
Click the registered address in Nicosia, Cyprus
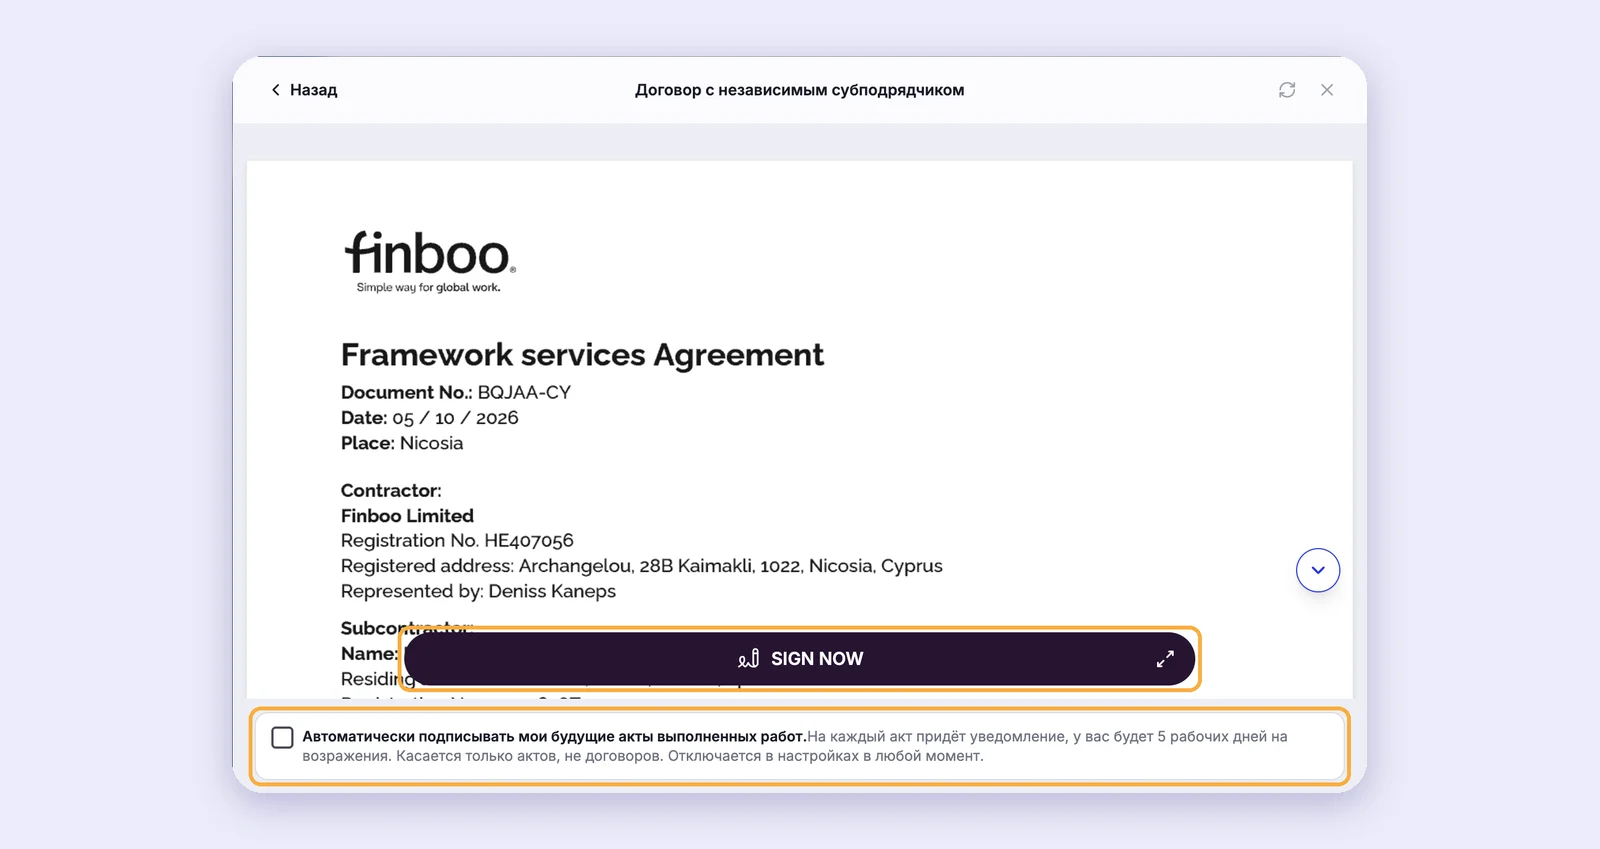(x=642, y=566)
